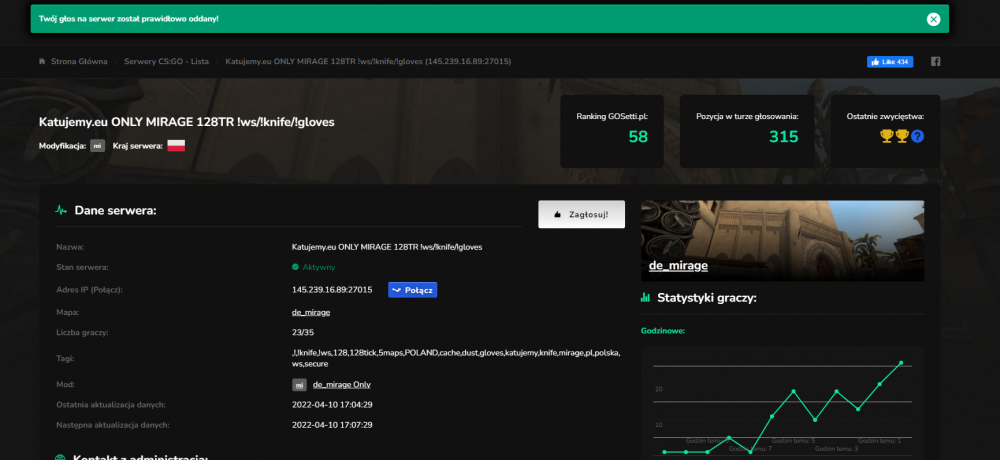
Task: Click the GOSetti ranking value 58
Action: coord(638,137)
